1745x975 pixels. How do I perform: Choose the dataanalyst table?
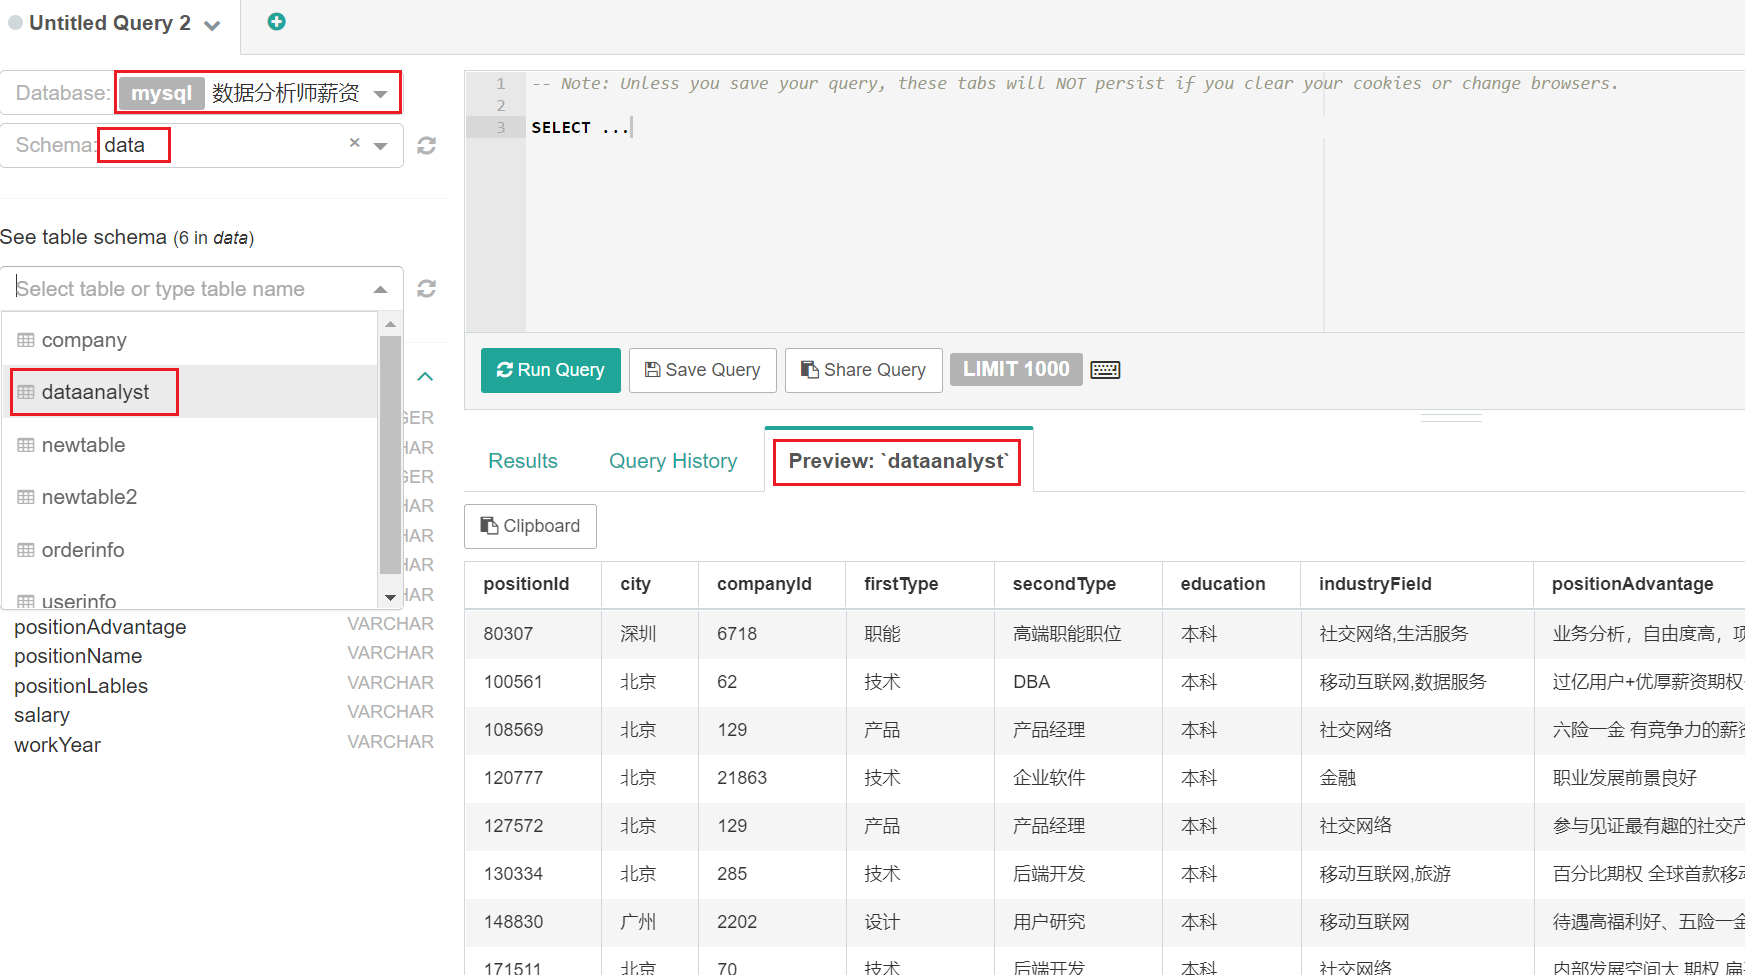click(190, 392)
